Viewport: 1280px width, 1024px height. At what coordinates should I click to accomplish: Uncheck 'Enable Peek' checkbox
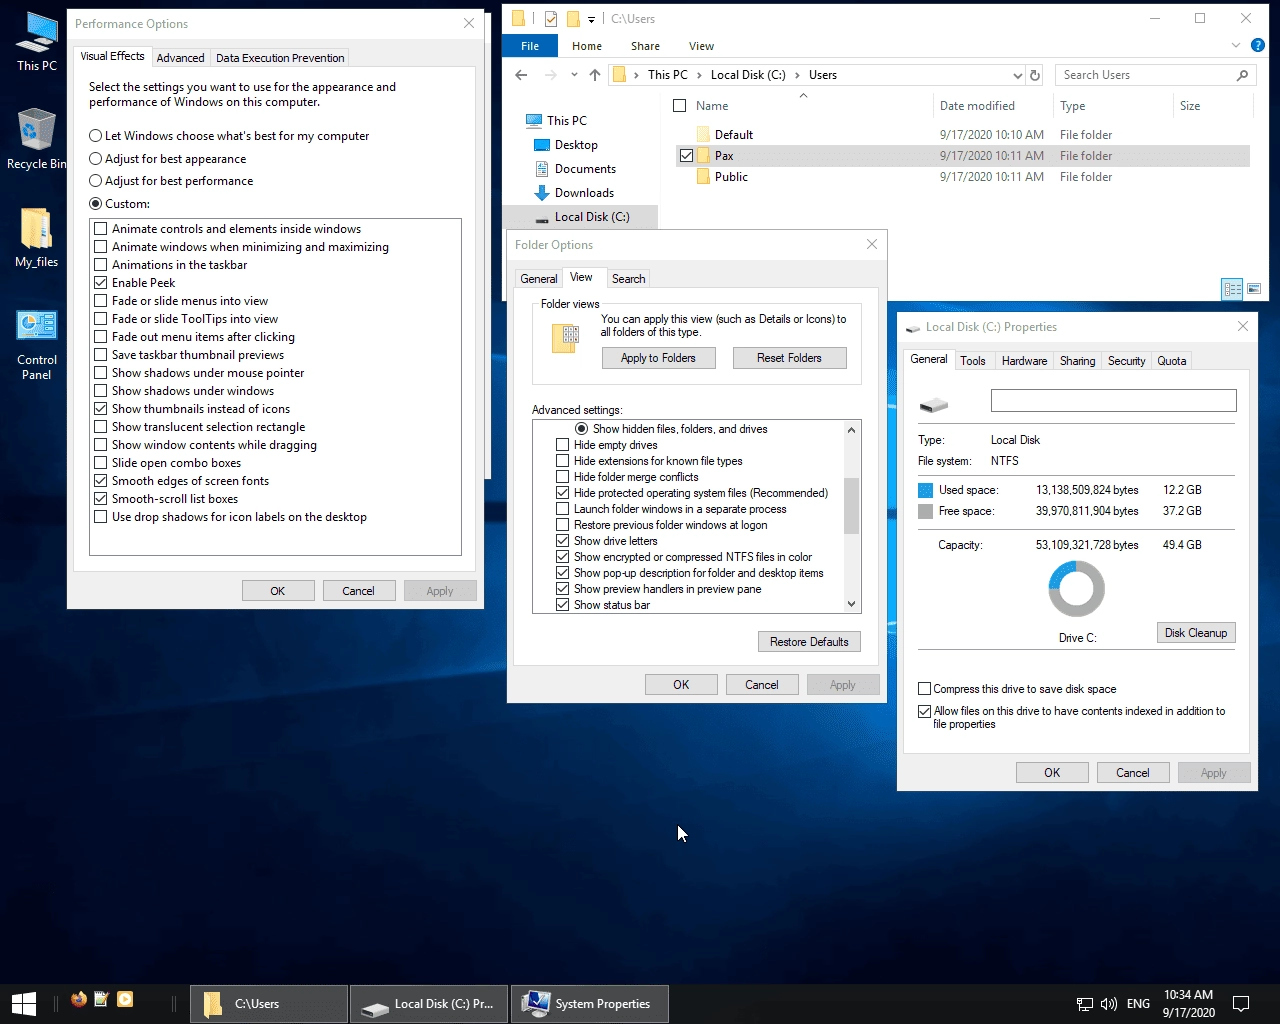(101, 283)
